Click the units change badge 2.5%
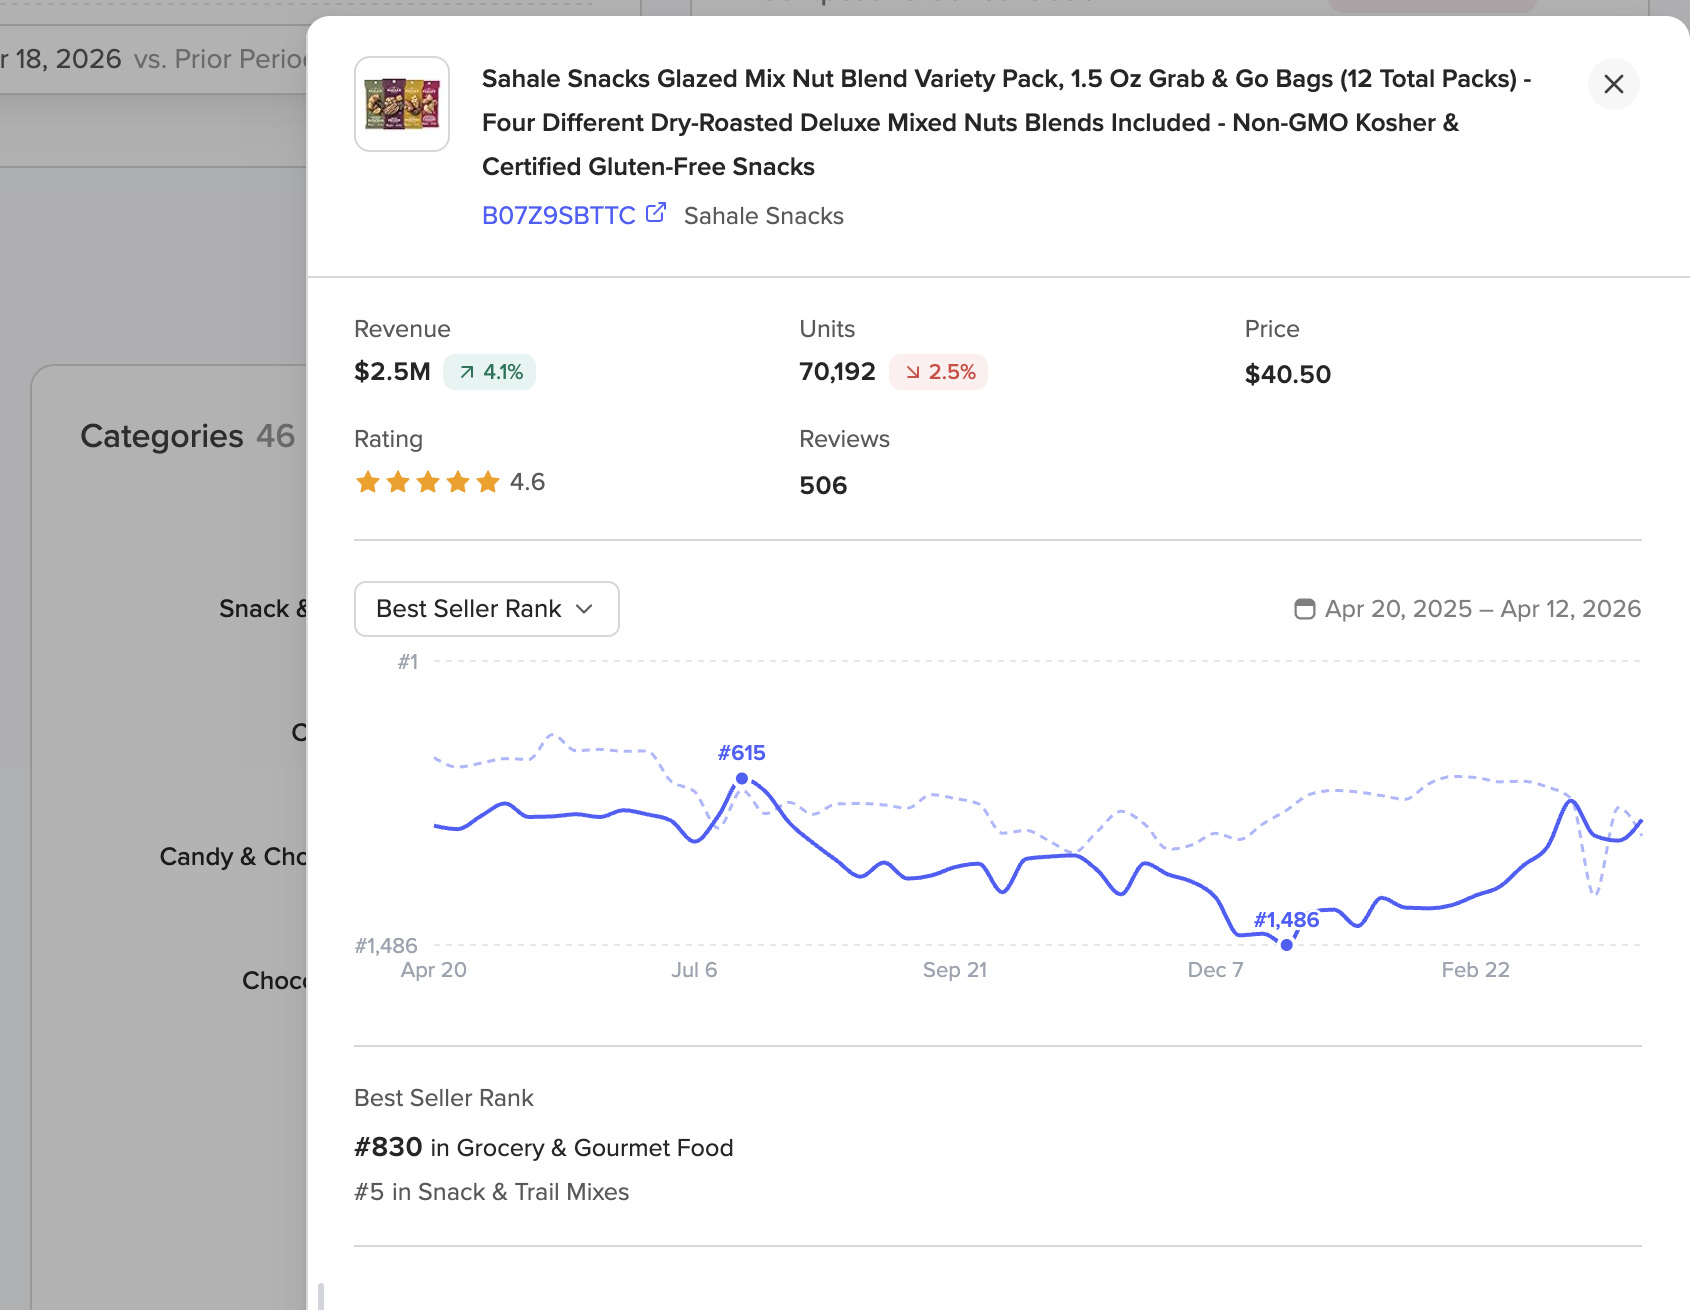1690x1310 pixels. 939,372
